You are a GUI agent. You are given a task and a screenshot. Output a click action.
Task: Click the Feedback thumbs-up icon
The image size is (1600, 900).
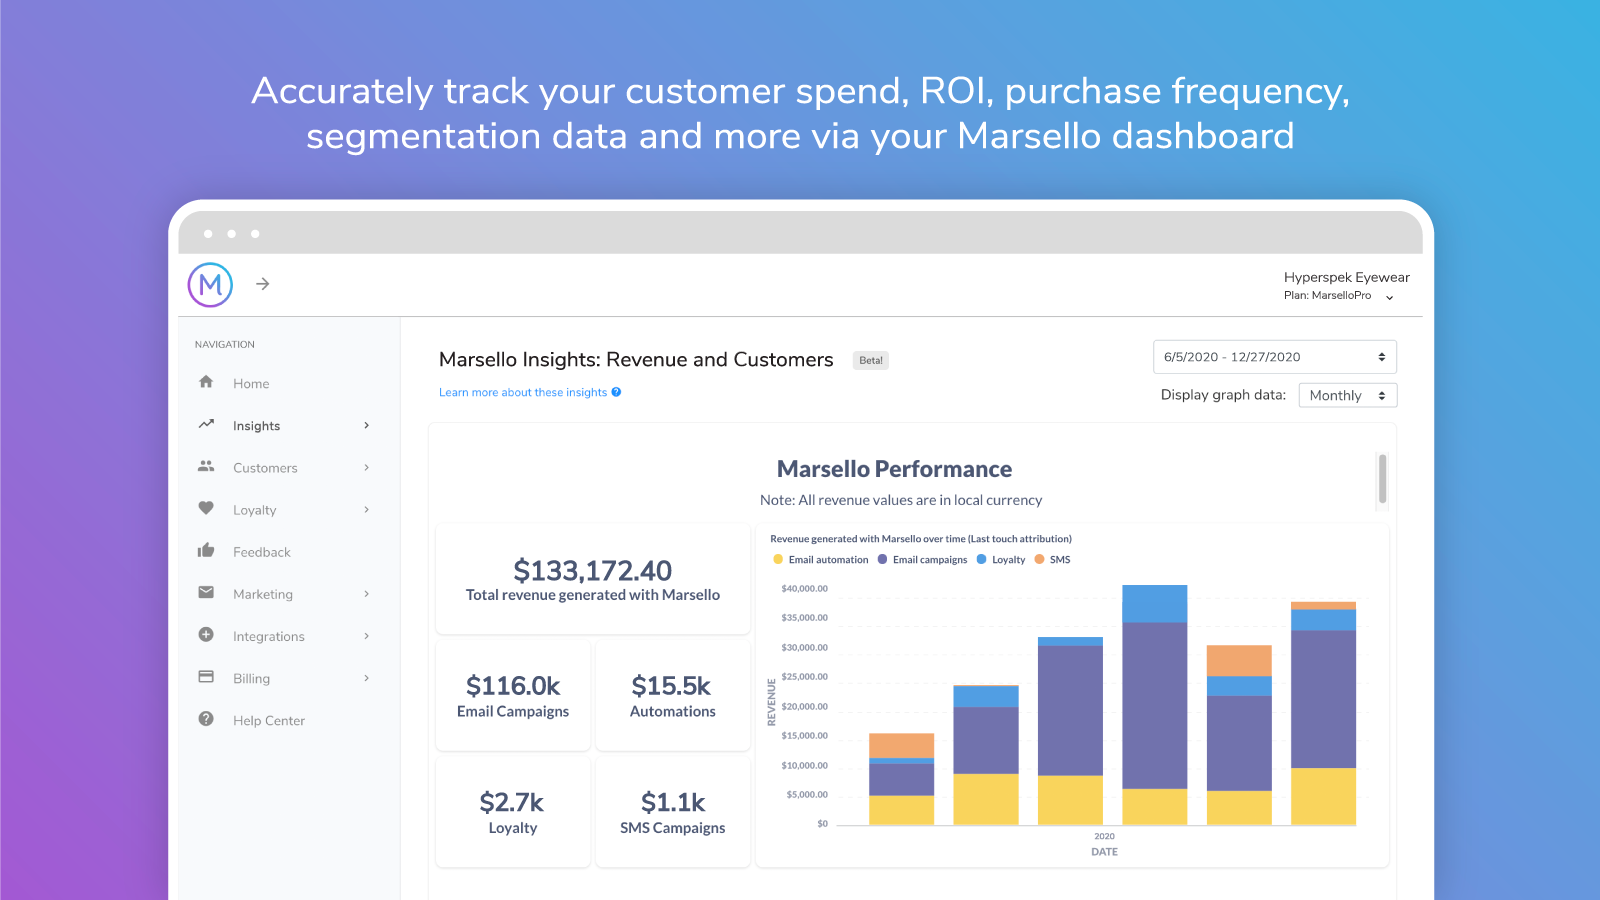(206, 550)
